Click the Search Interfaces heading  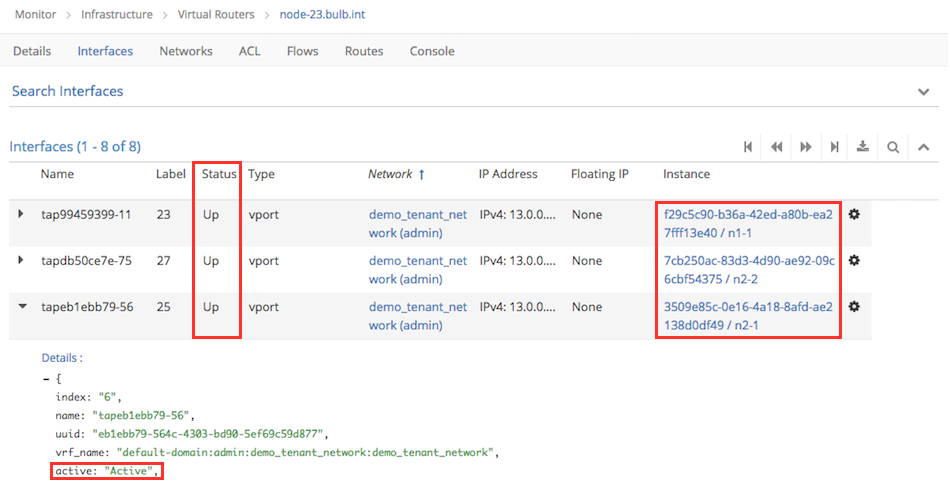point(67,91)
